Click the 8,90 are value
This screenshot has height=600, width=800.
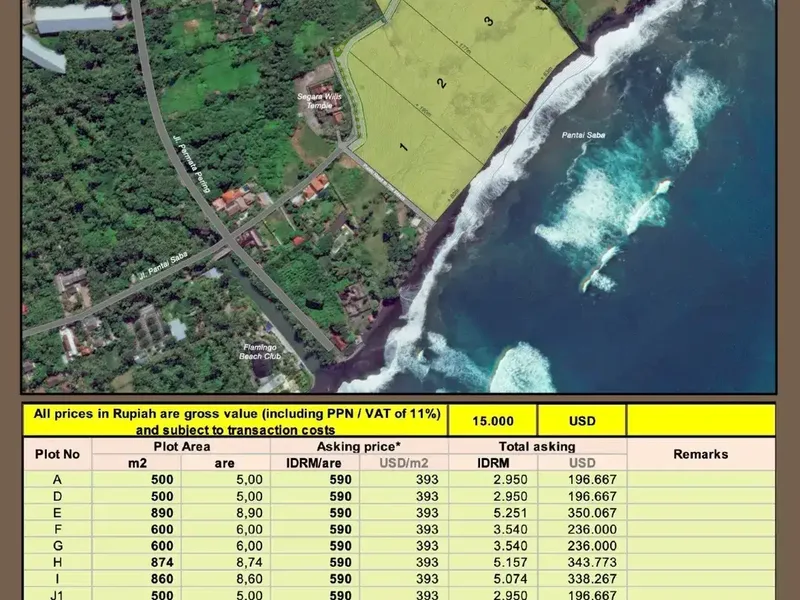click(x=249, y=513)
